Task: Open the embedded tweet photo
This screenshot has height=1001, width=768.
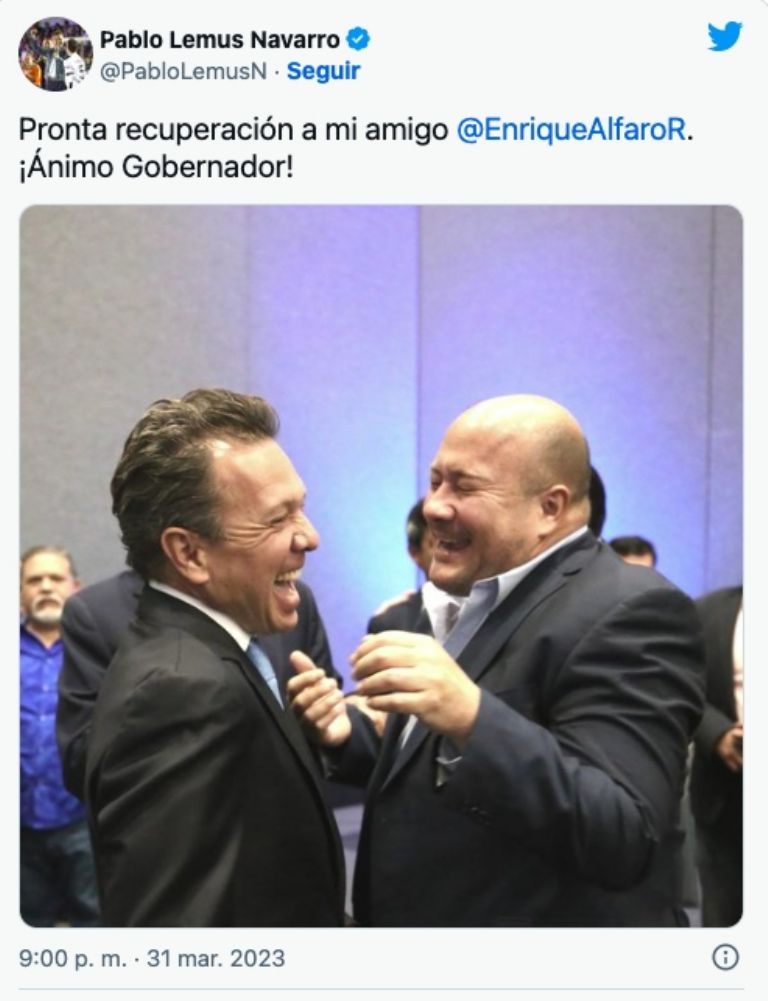Action: [381, 566]
